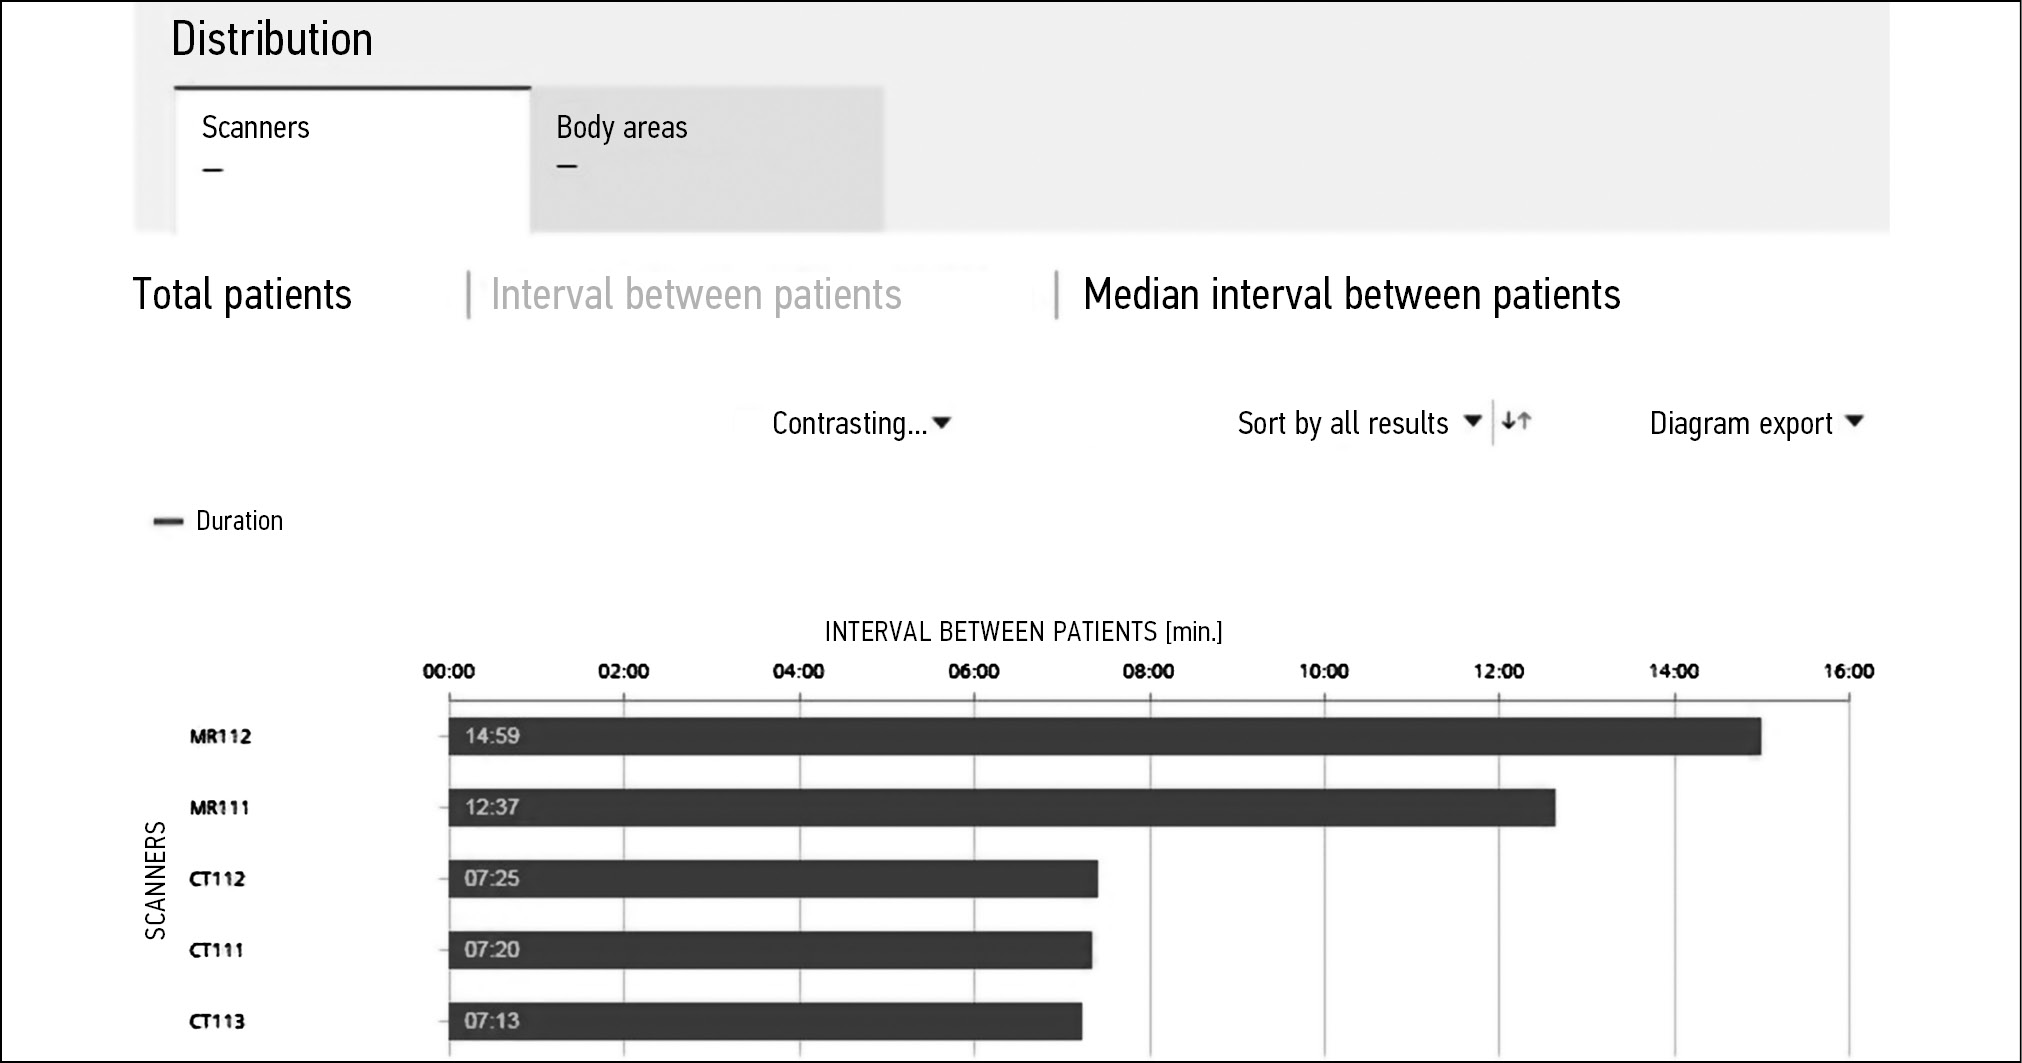Toggle the Duration legend marker
2022x1063 pixels.
[x=168, y=521]
